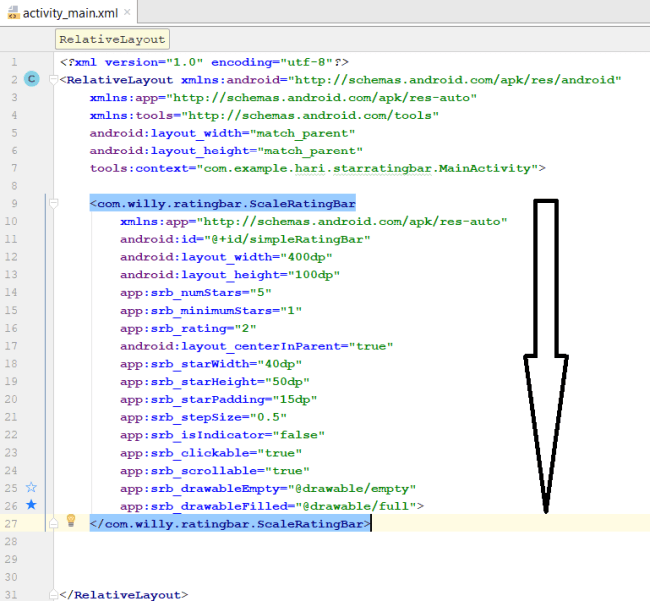650x601 pixels.
Task: Click the closing ScaleRatingBar tag on line 27
Action: pyautogui.click(x=230, y=524)
